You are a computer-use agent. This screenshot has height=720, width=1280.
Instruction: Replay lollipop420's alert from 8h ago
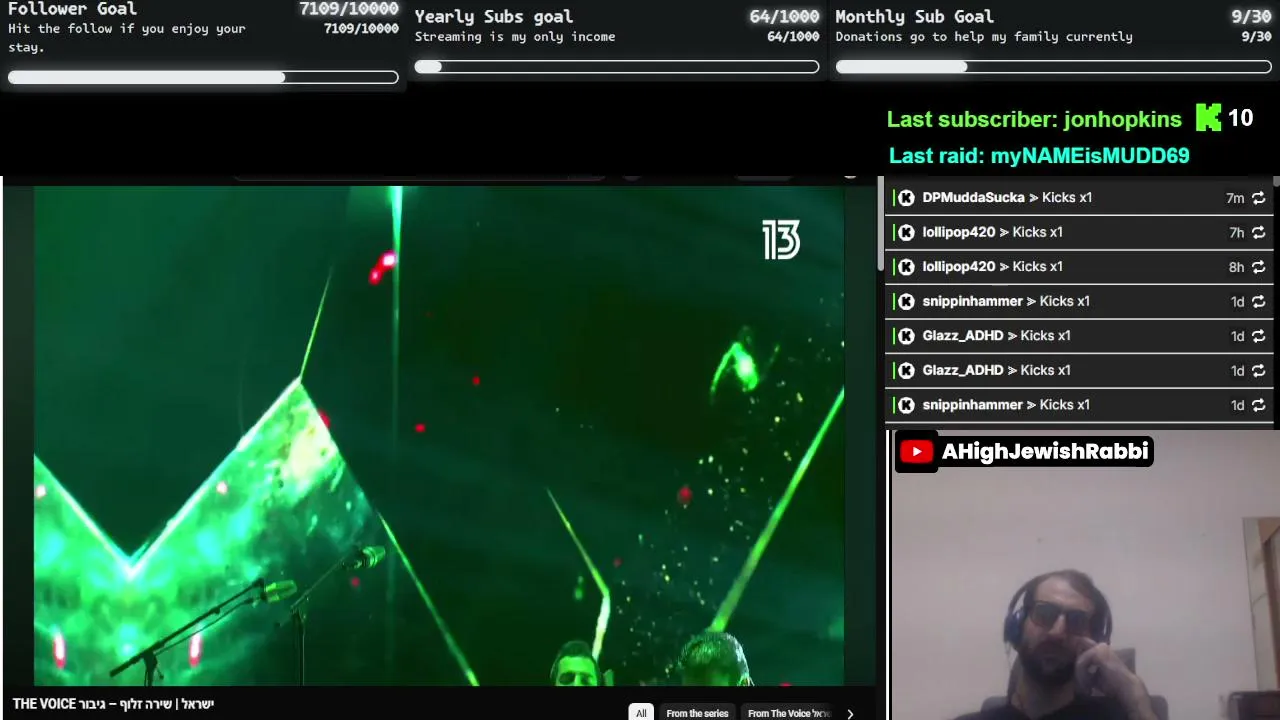1258,267
